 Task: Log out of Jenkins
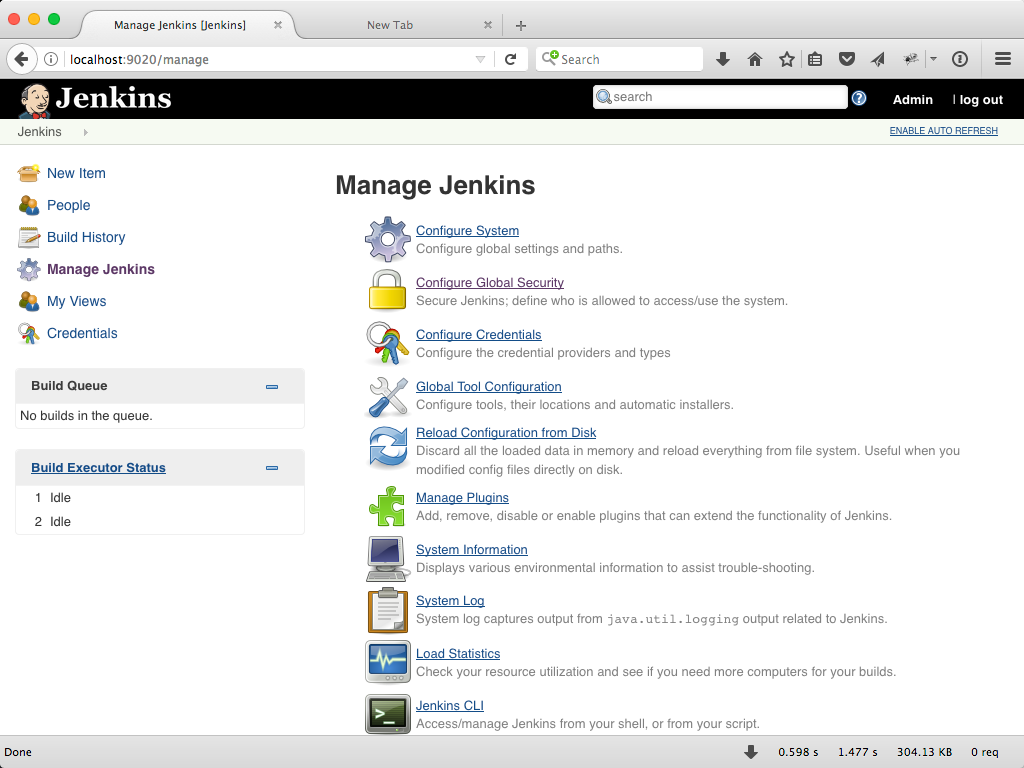[981, 99]
